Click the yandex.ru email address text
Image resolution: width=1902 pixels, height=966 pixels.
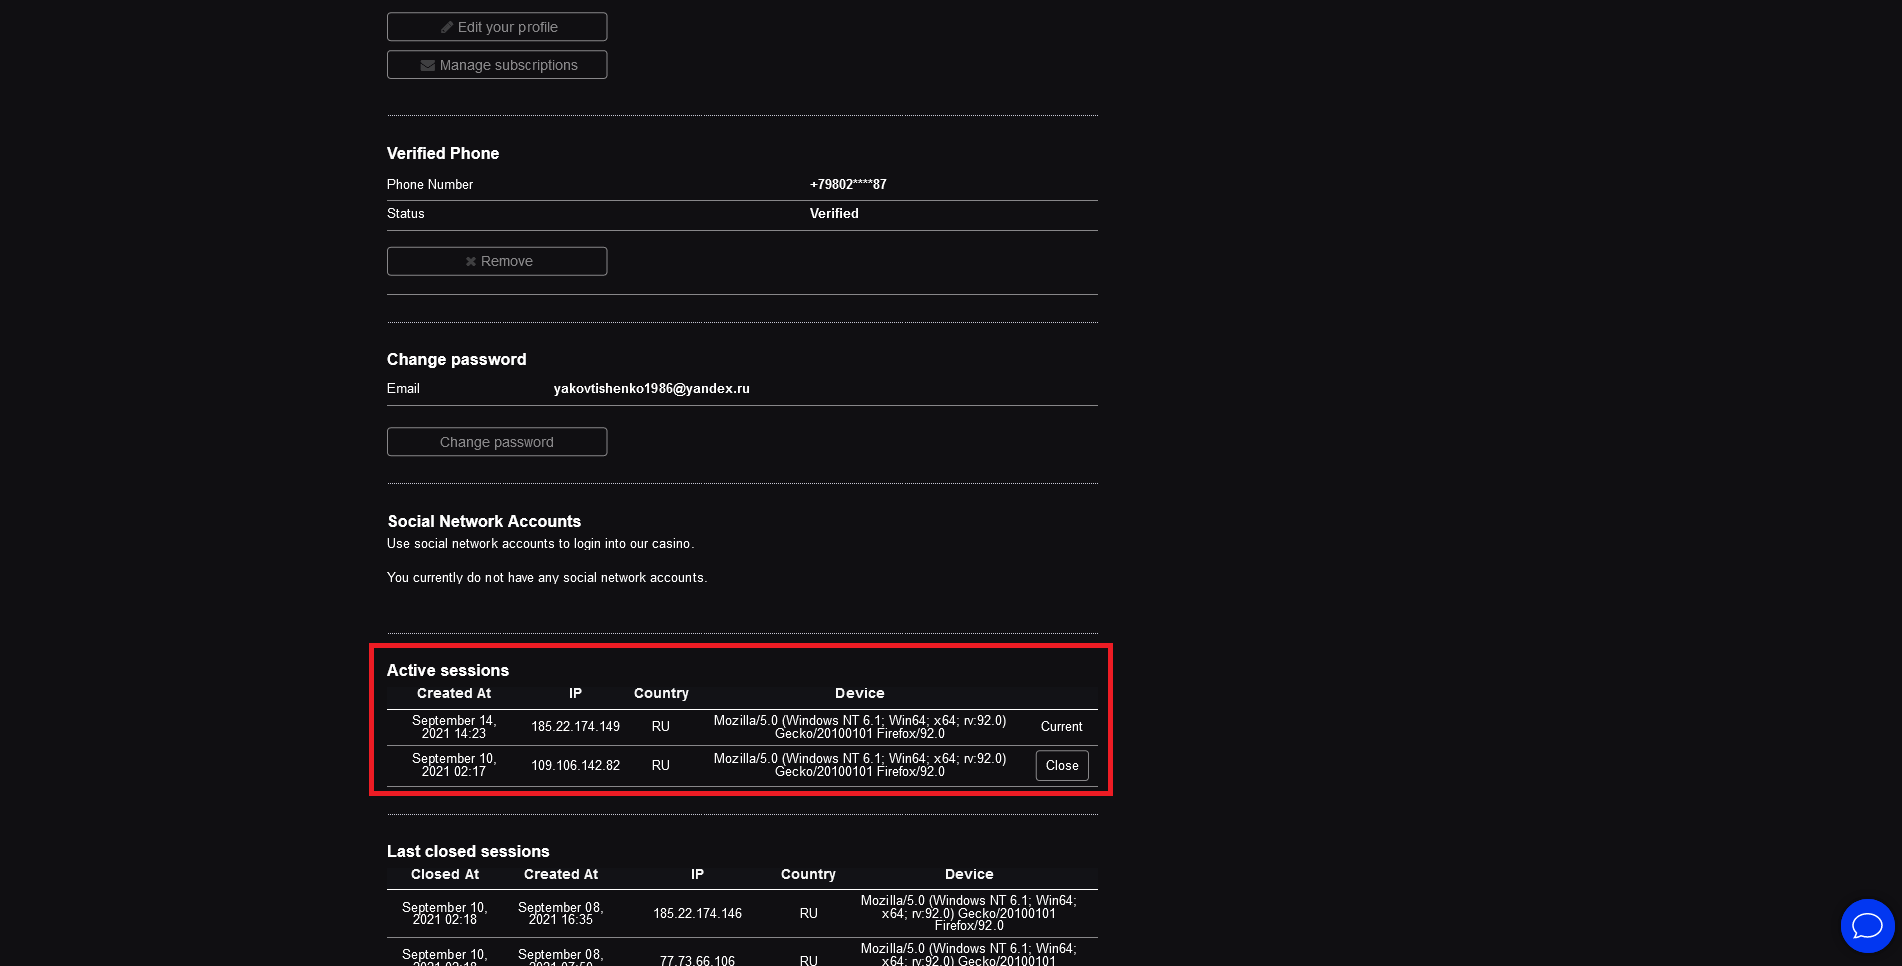(651, 389)
